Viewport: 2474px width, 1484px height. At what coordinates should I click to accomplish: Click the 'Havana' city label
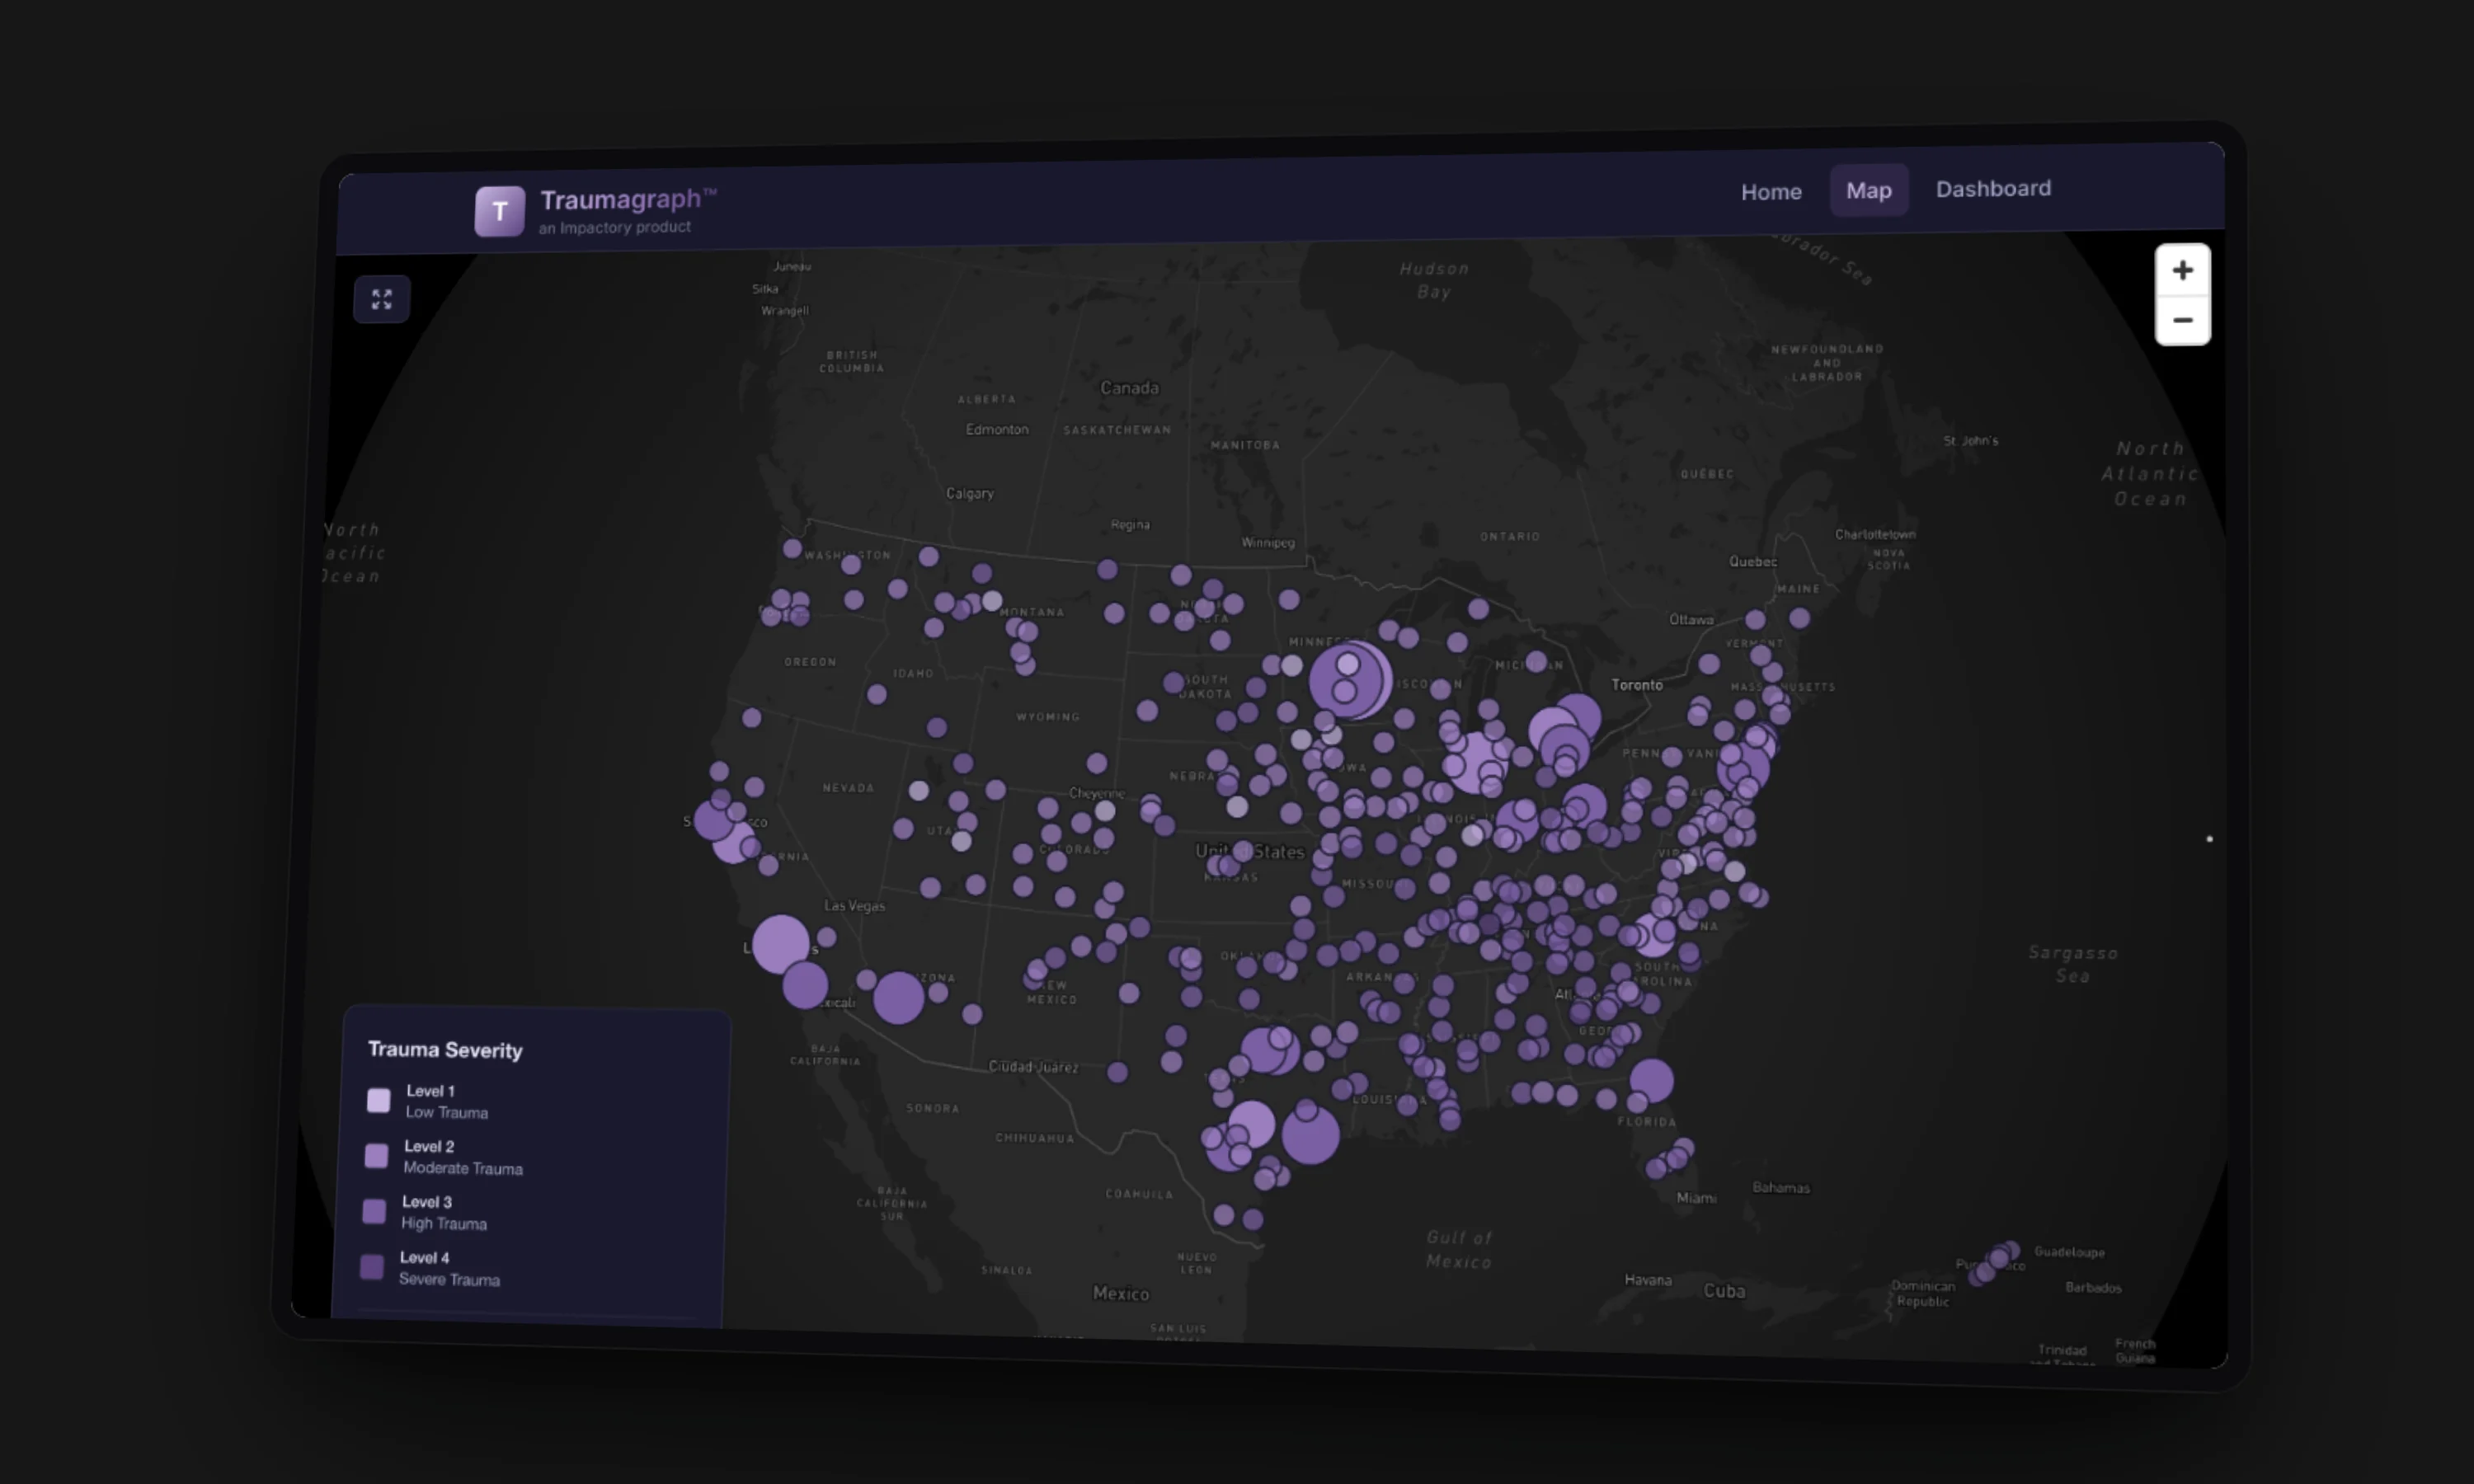pos(1648,1280)
